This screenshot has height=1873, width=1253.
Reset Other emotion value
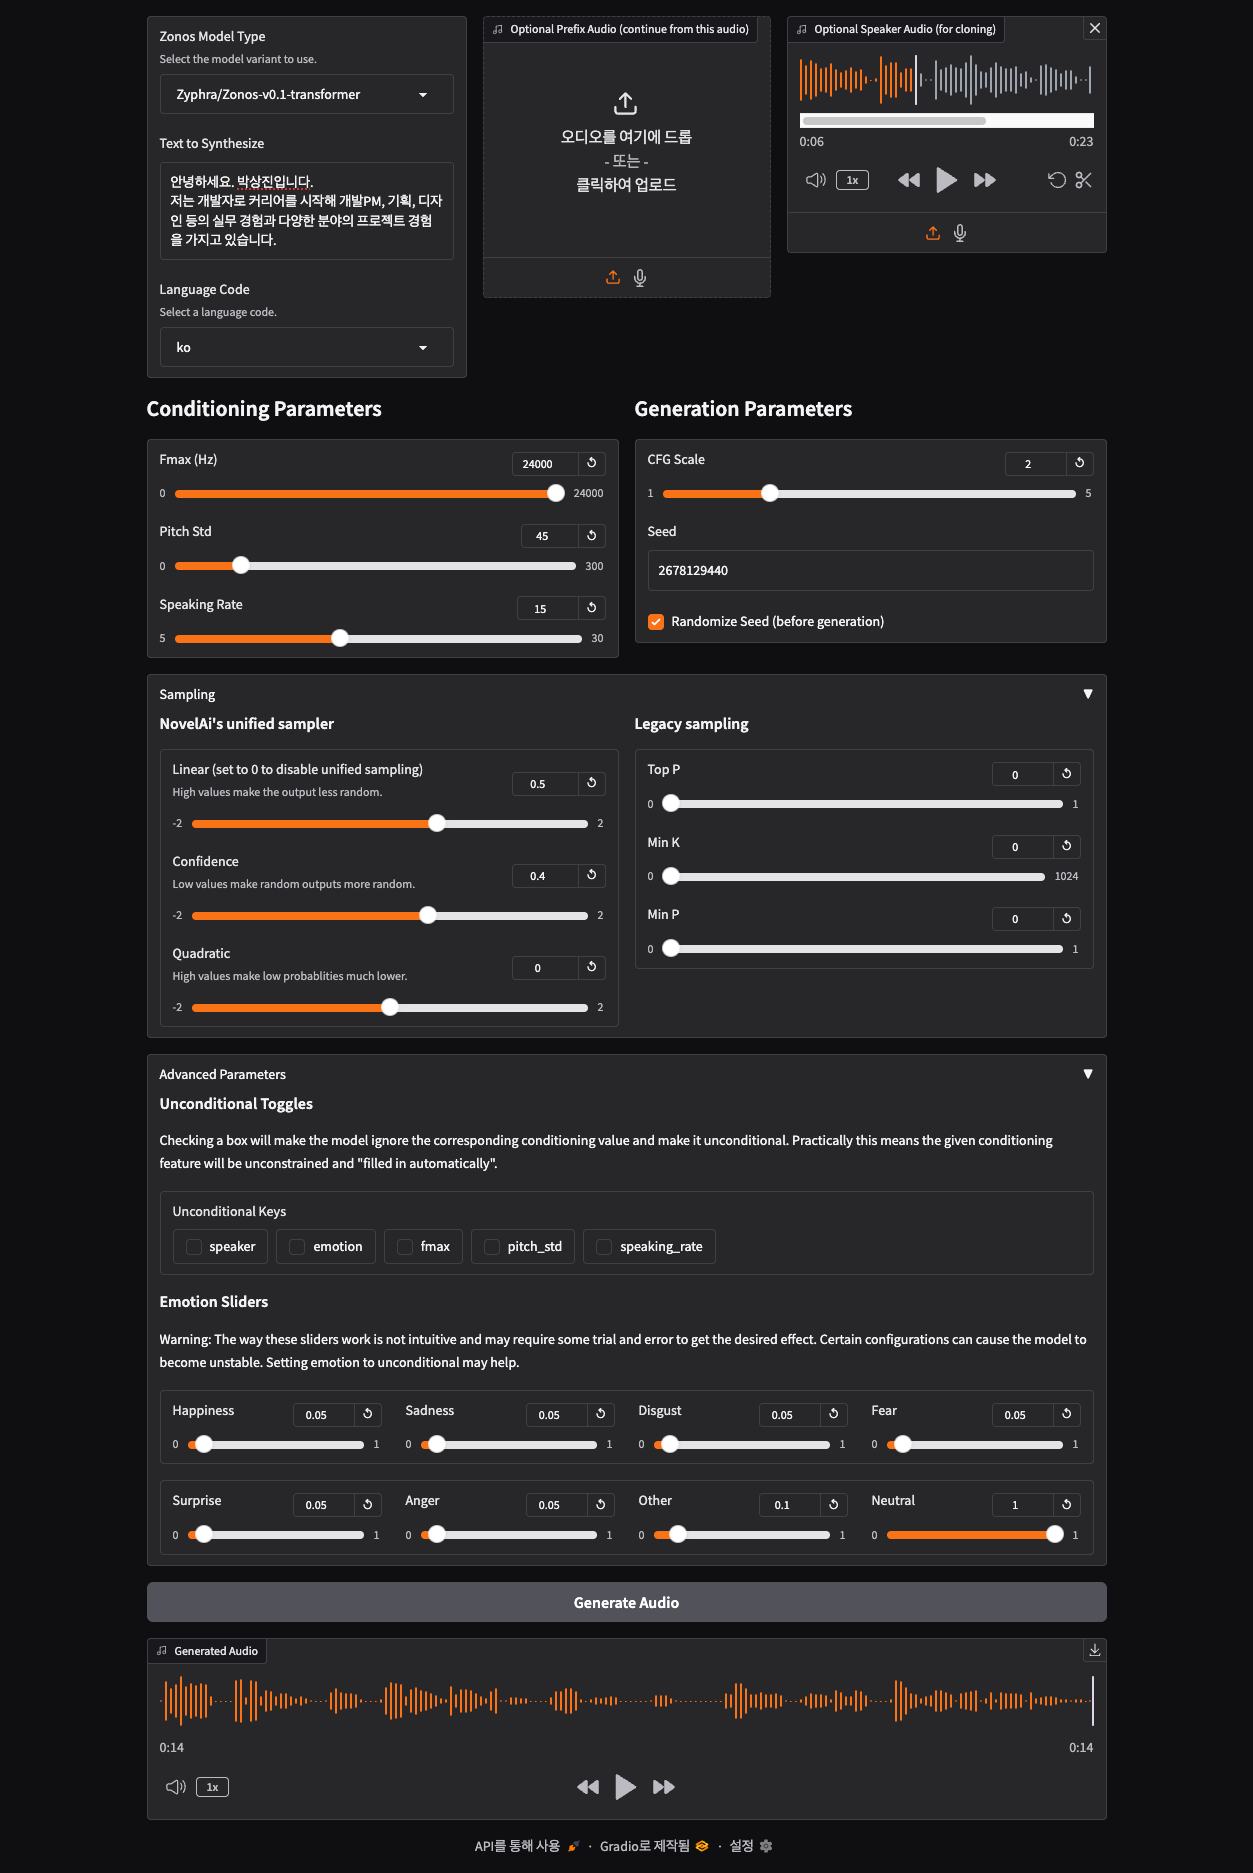click(834, 1504)
